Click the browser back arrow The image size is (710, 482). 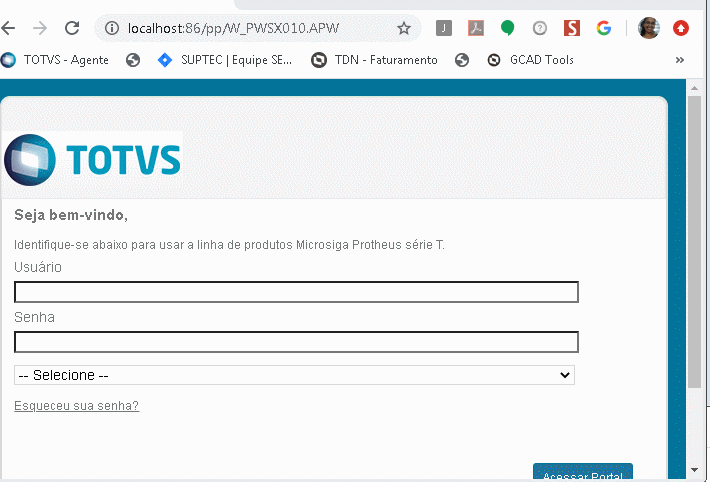coord(8,29)
